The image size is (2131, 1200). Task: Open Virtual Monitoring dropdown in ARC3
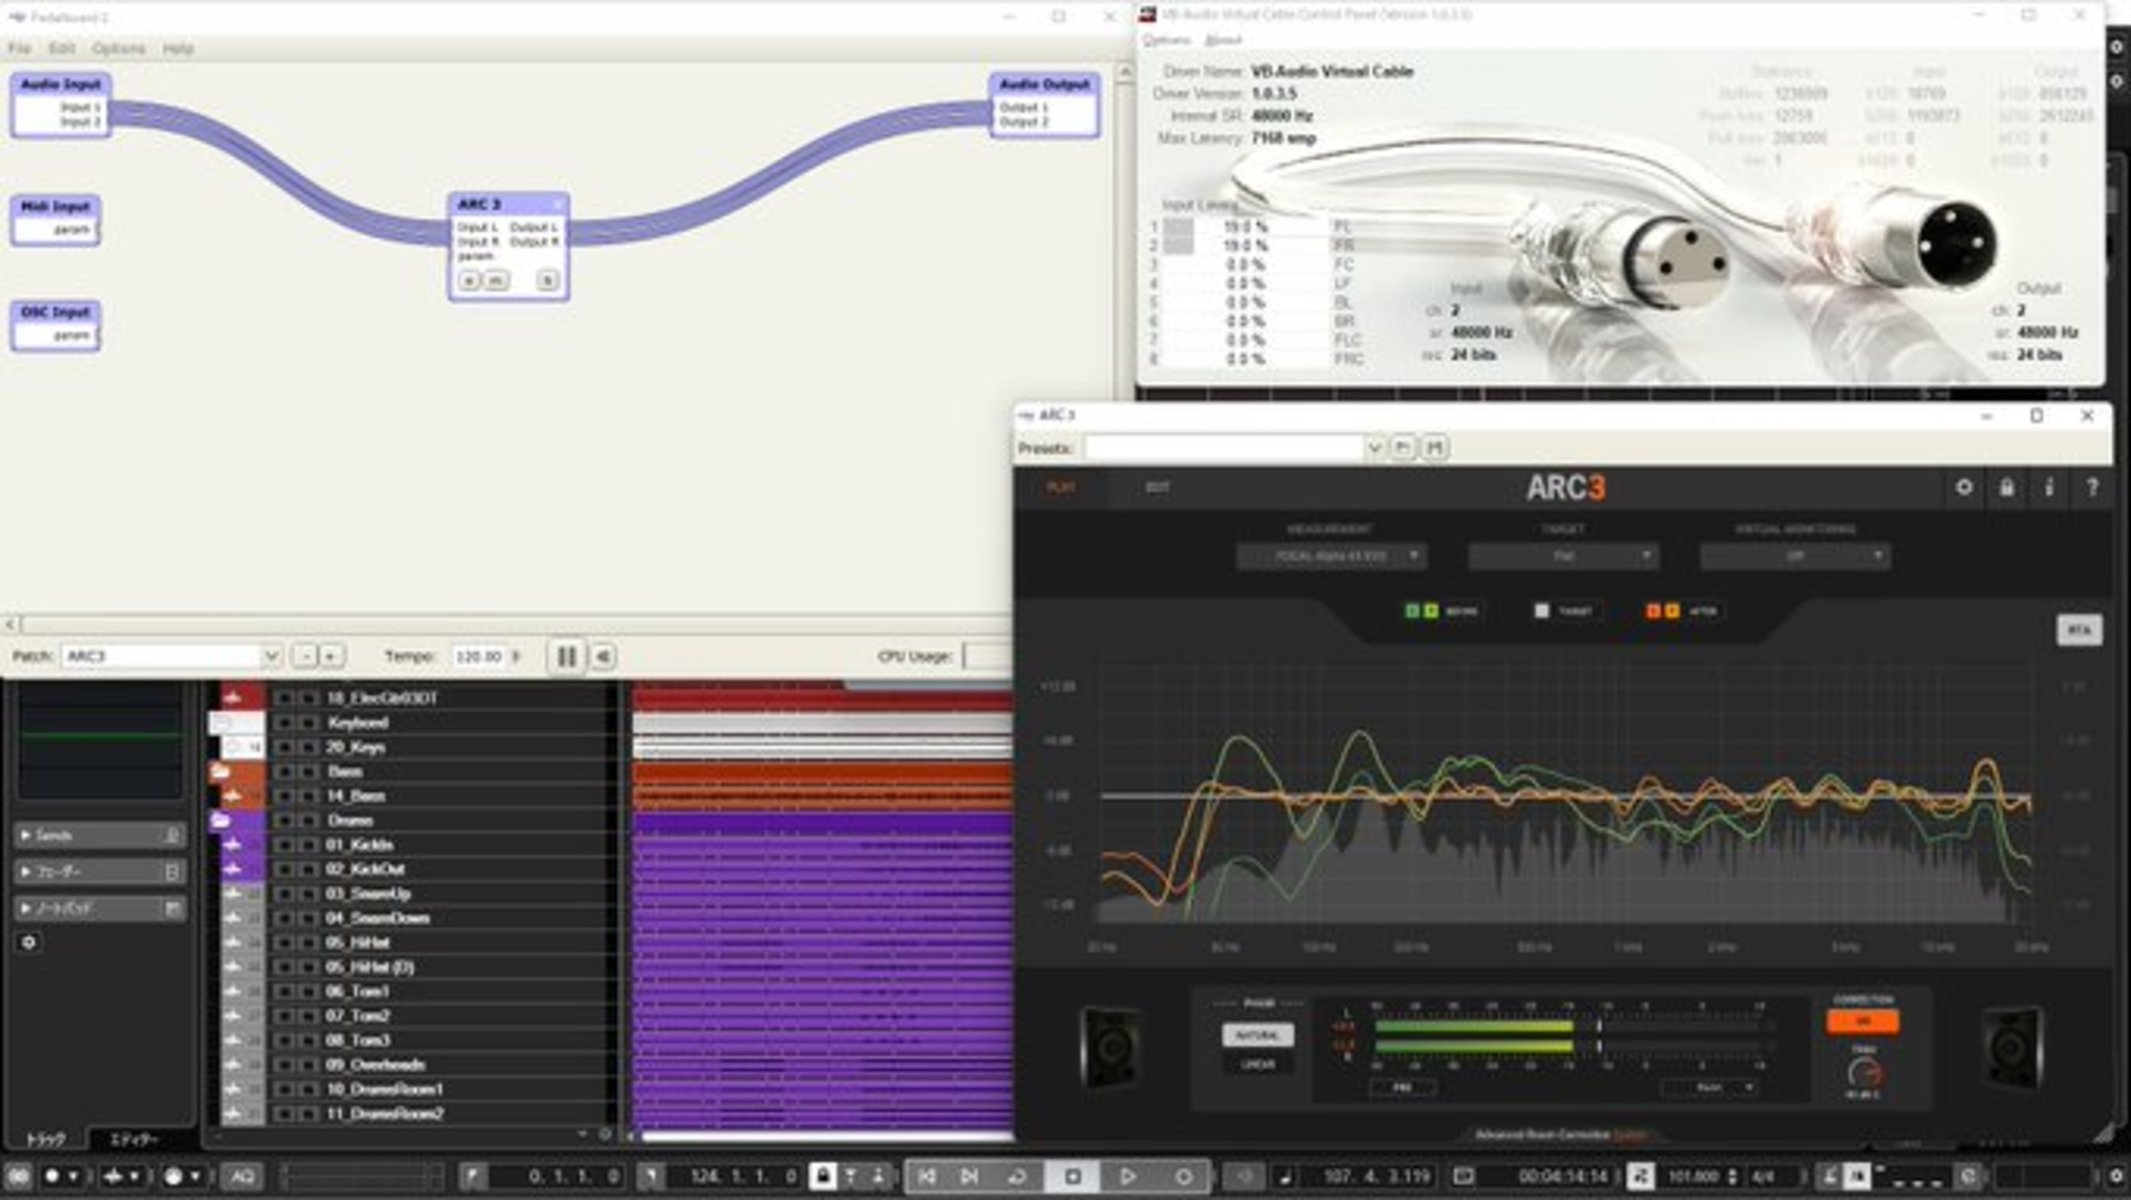point(1795,556)
